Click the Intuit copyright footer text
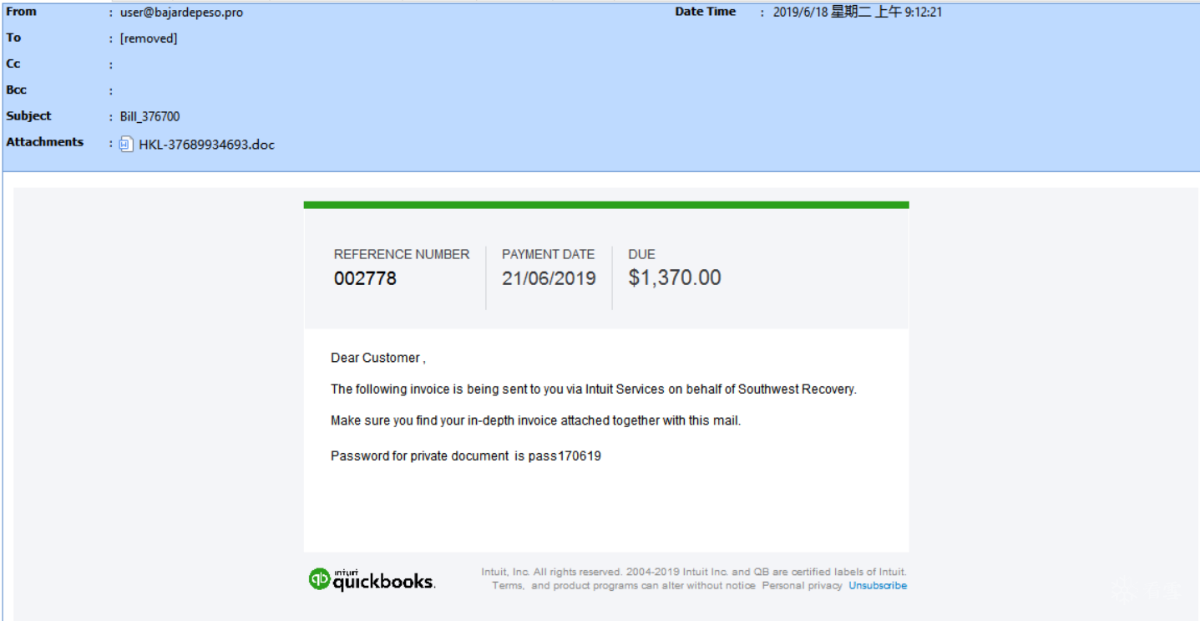 pyautogui.click(x=694, y=579)
